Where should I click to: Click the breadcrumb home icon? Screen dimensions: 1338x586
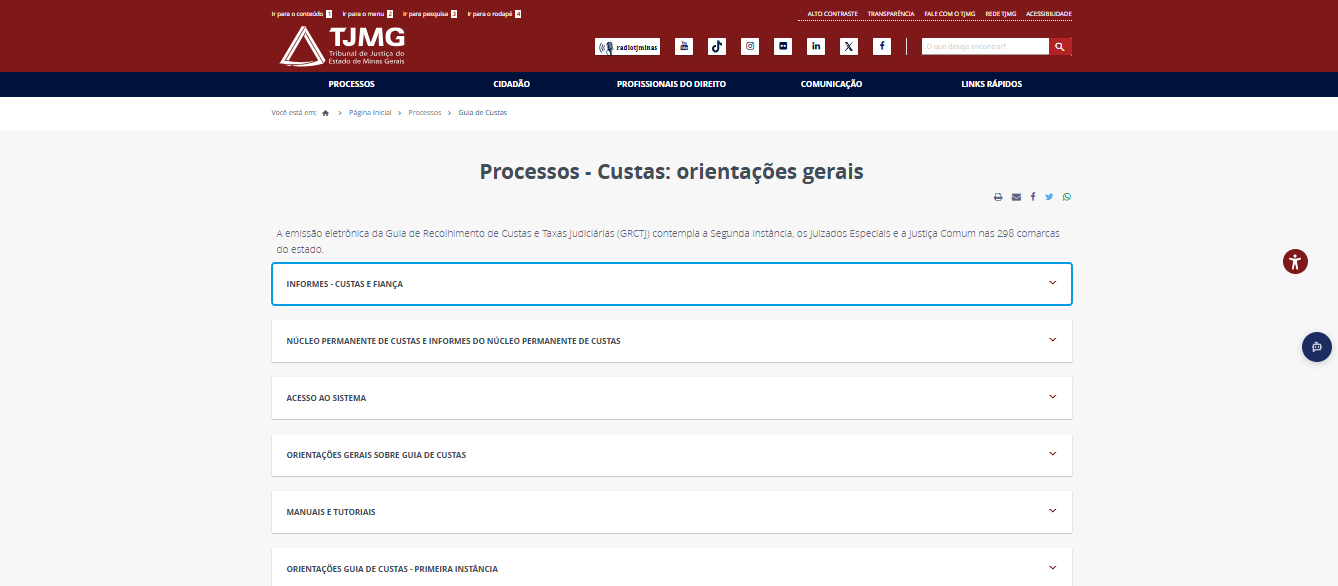326,113
